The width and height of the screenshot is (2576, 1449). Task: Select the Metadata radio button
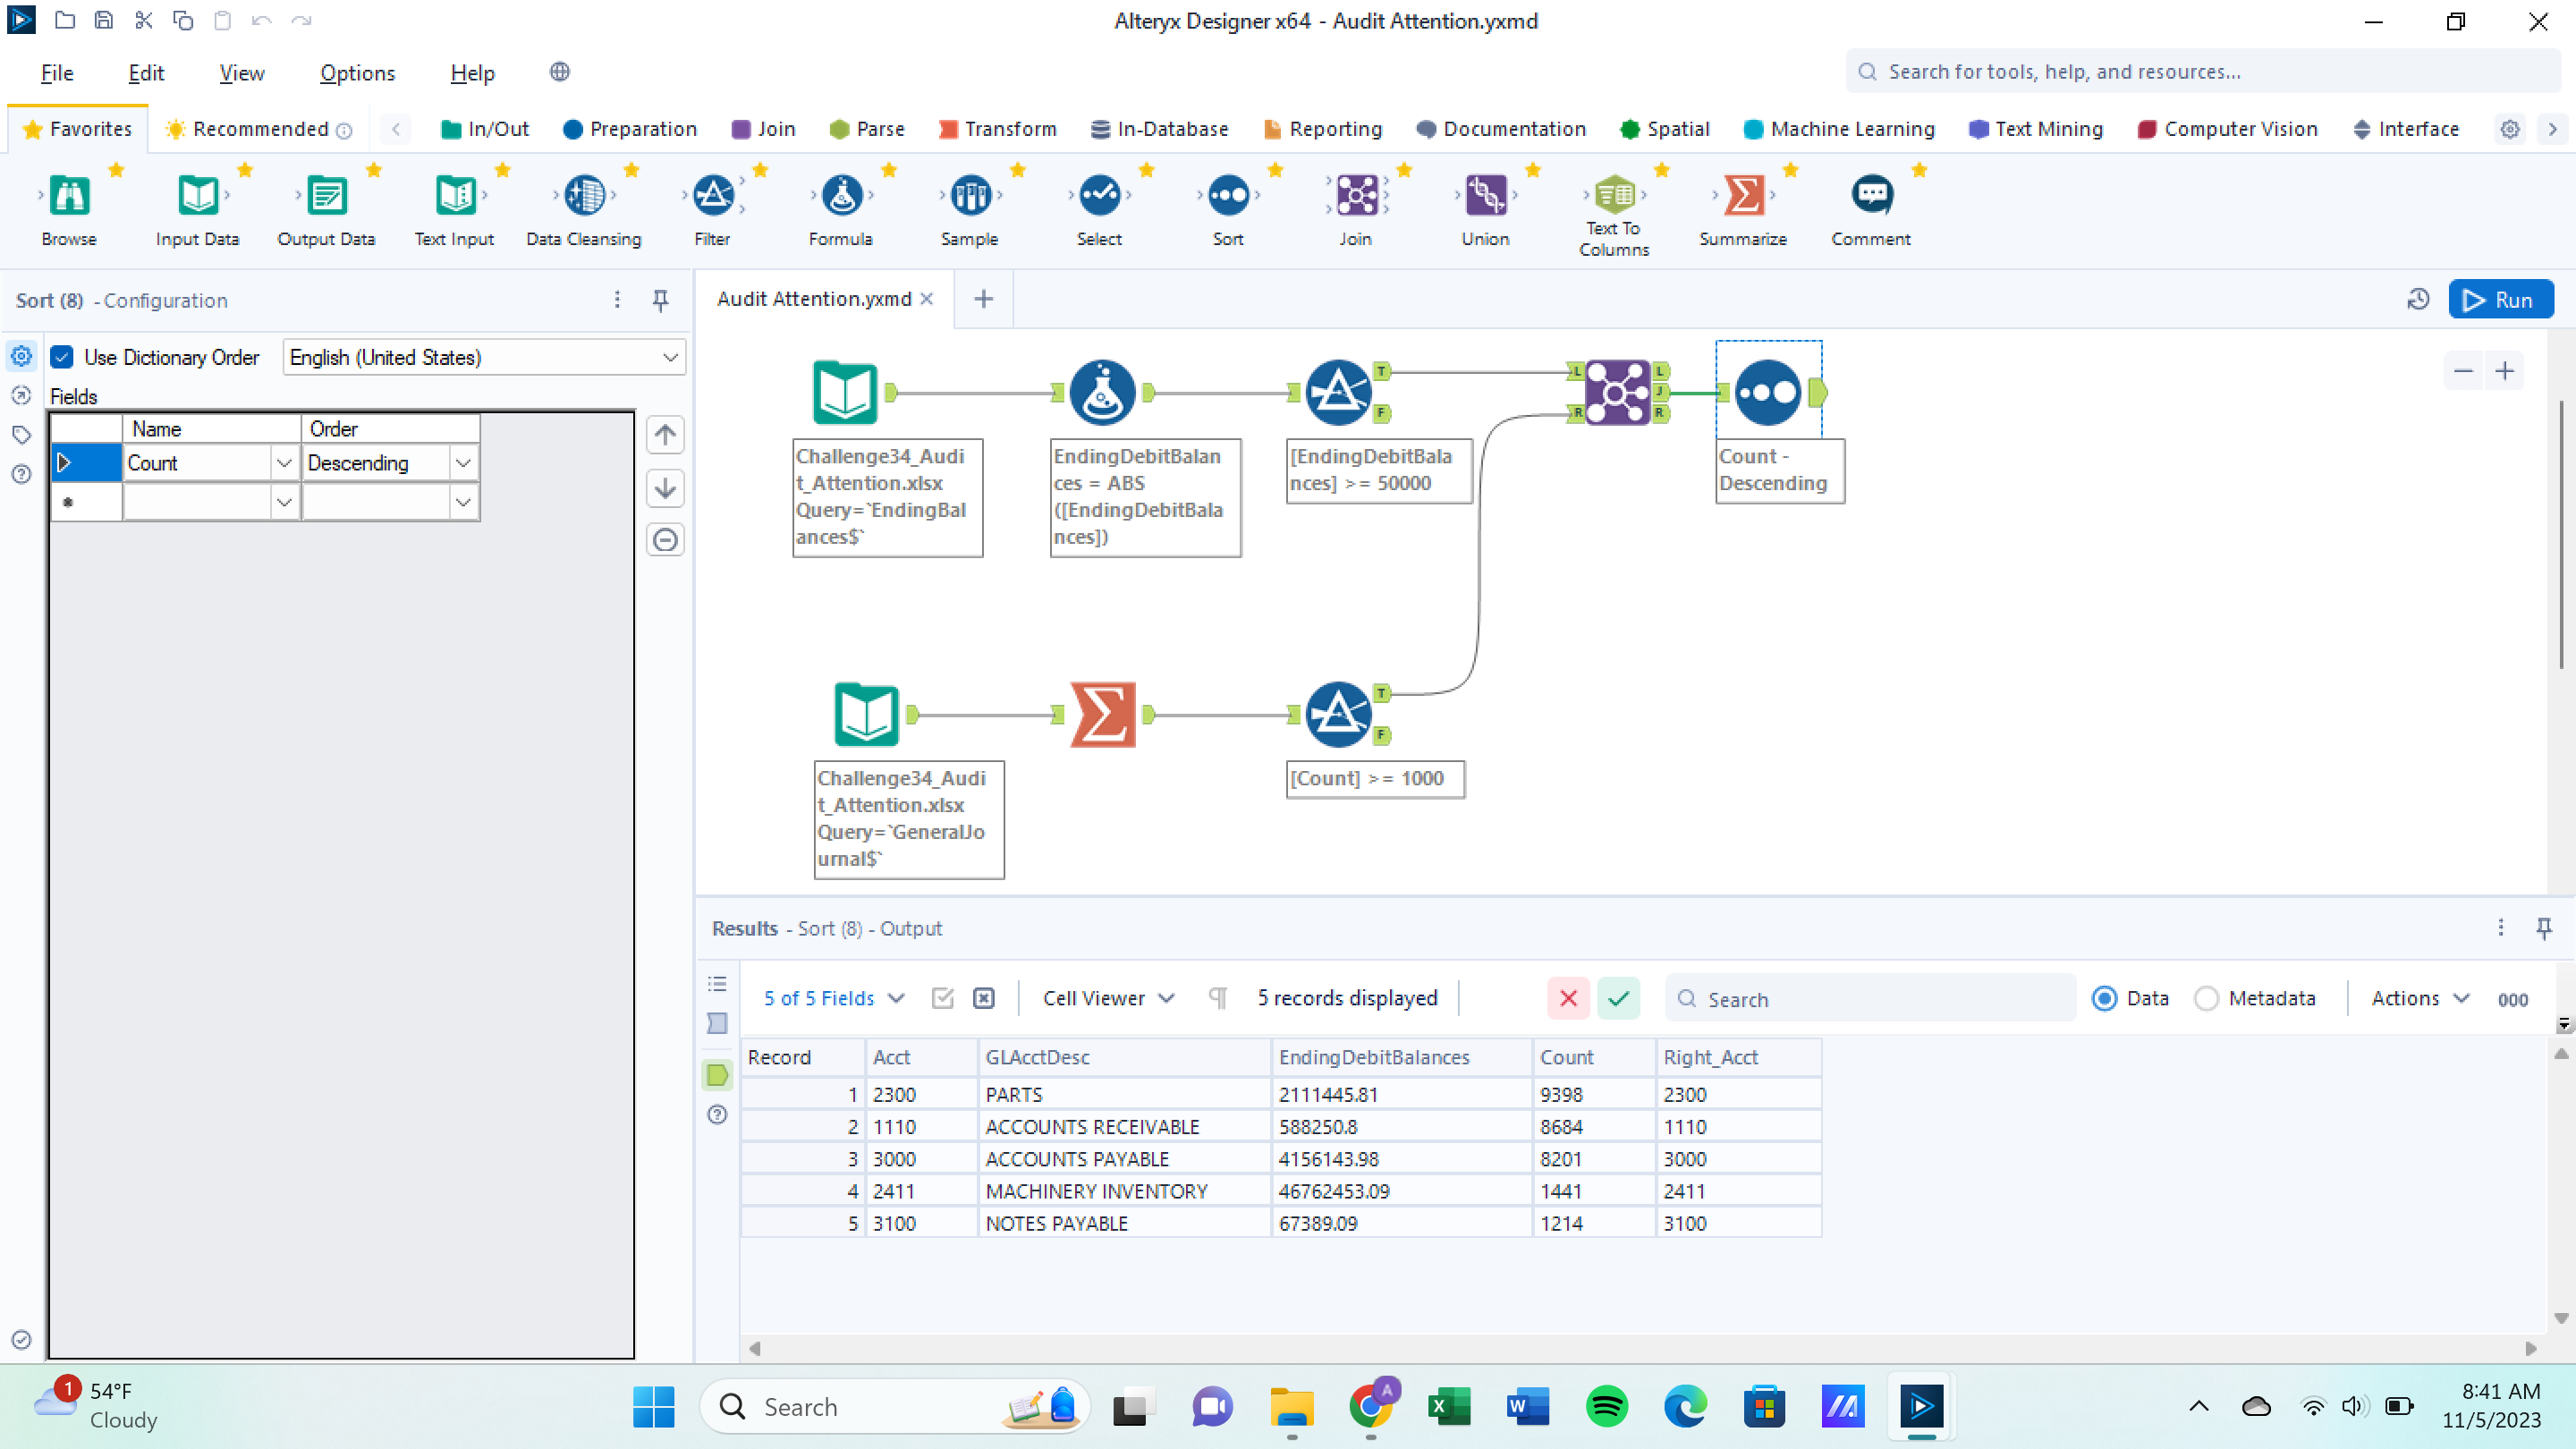2206,998
